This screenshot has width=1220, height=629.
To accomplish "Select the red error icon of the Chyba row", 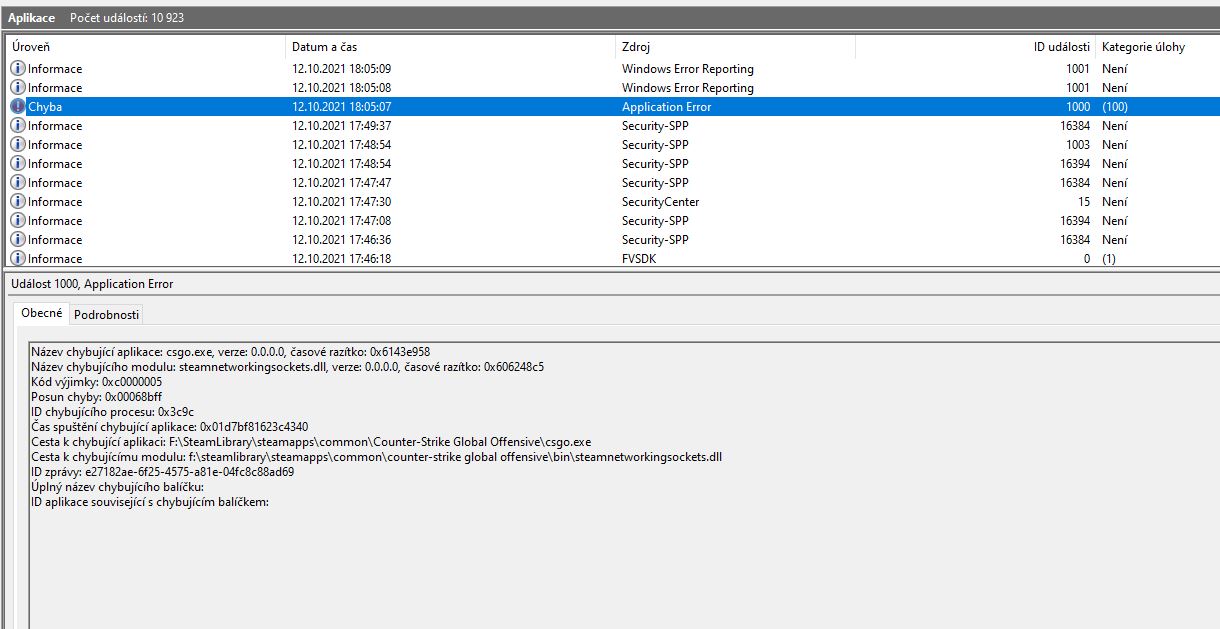I will point(18,107).
